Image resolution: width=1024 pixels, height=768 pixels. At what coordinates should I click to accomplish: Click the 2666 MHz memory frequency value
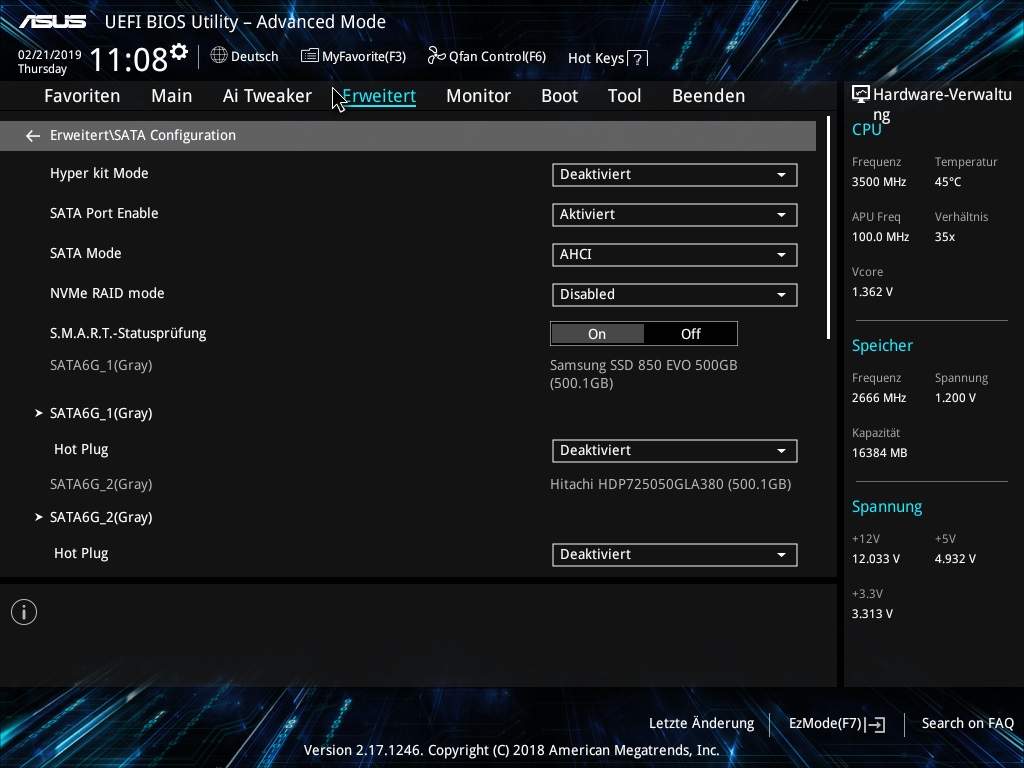[878, 398]
